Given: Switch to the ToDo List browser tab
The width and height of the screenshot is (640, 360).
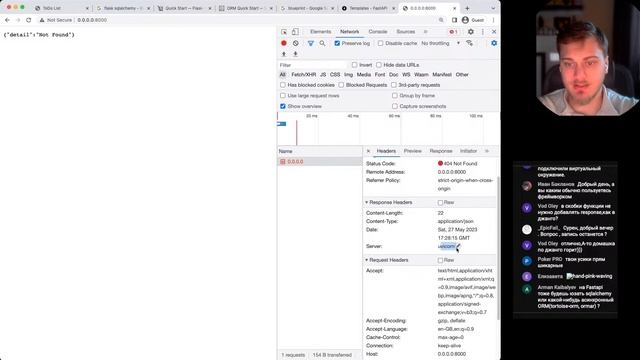Looking at the screenshot, I should point(61,8).
